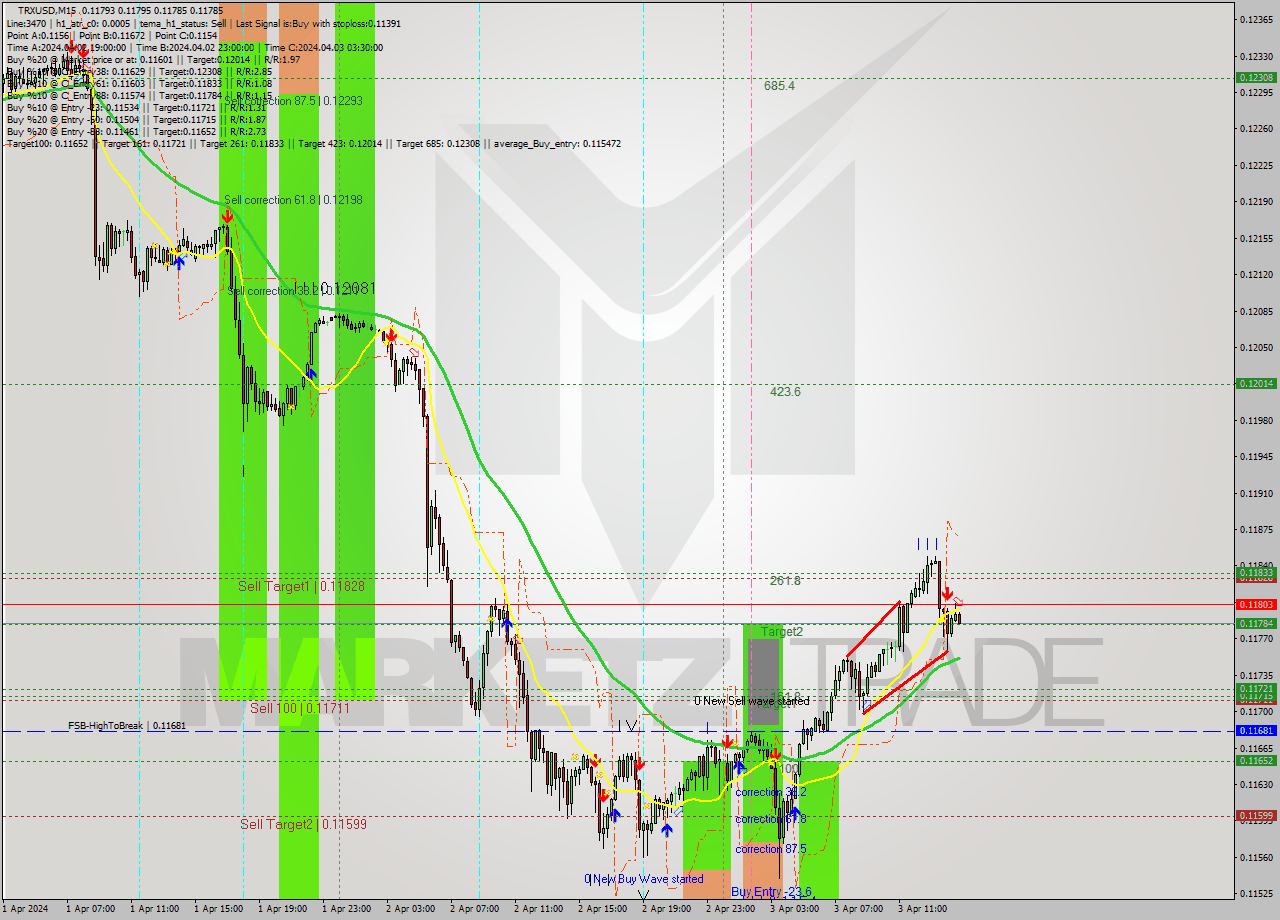Click the 'correction 87.5' blue label
The height and width of the screenshot is (920, 1280).
point(771,849)
